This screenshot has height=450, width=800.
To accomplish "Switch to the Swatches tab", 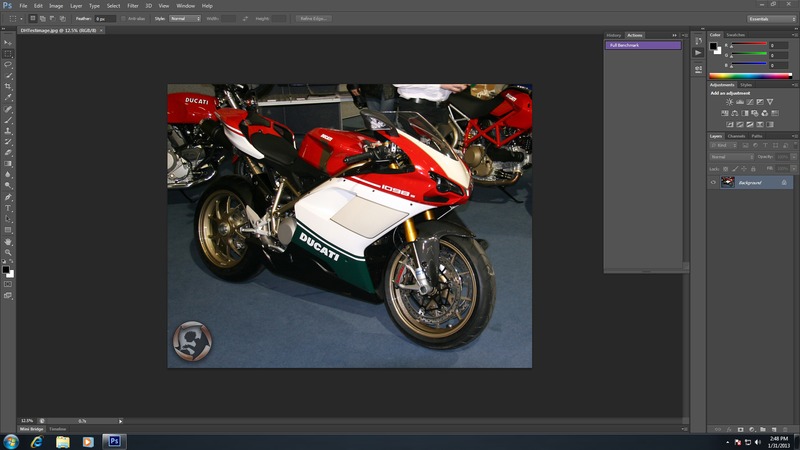I will (736, 35).
